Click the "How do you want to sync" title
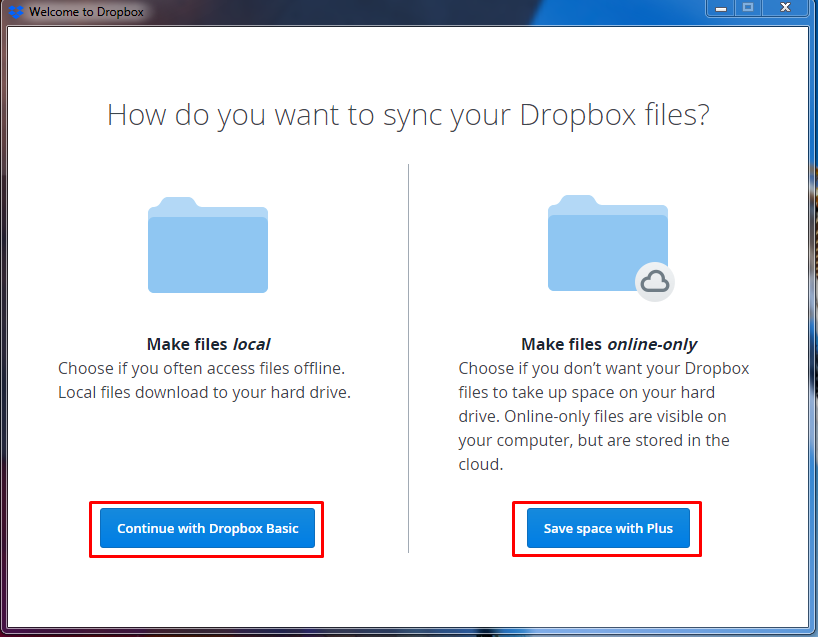The height and width of the screenshot is (637, 818). tap(408, 115)
